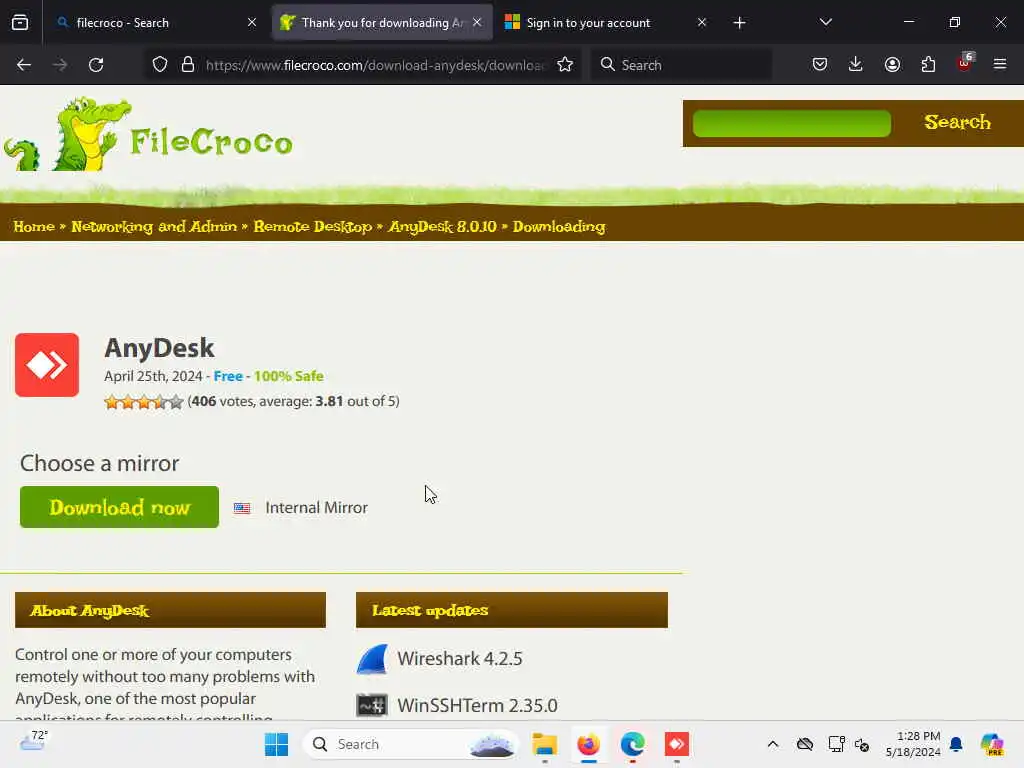This screenshot has width=1024, height=768.
Task: Go back to the previous page
Action: click(24, 65)
